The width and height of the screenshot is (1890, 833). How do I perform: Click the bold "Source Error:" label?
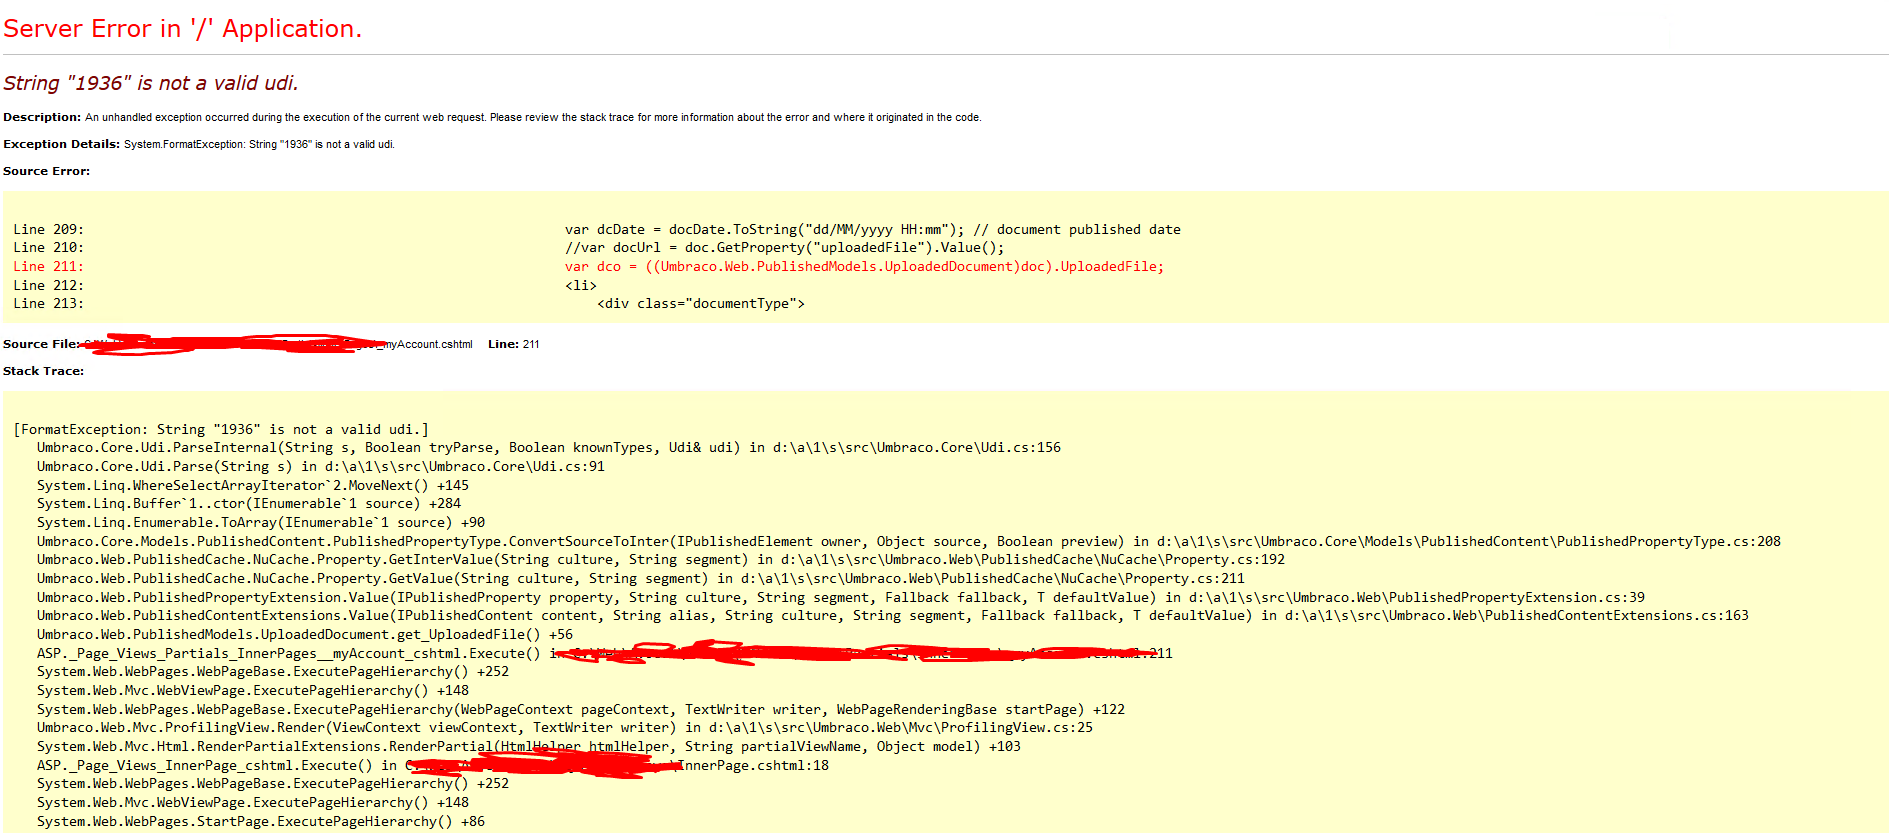(x=46, y=171)
